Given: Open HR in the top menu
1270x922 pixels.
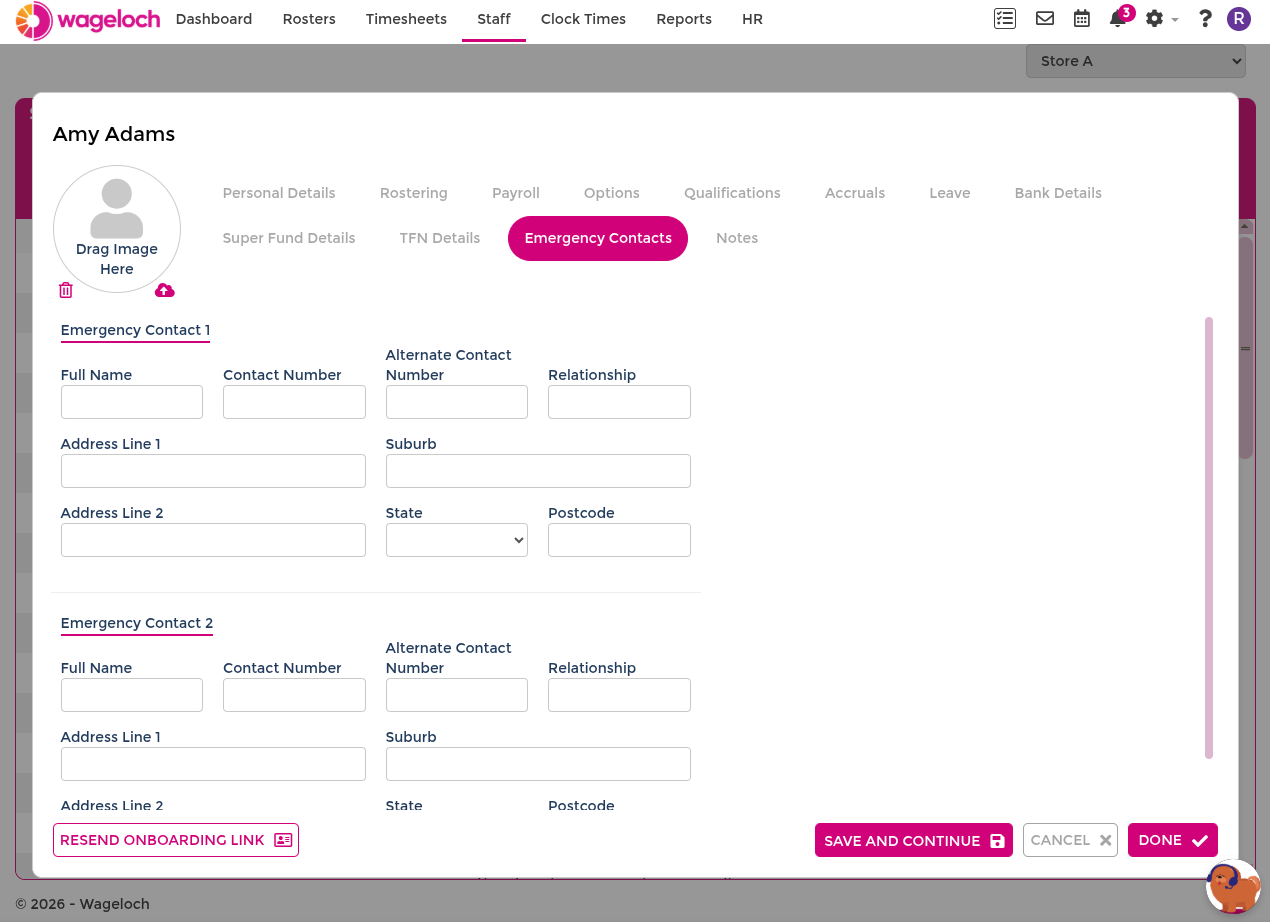Looking at the screenshot, I should pyautogui.click(x=752, y=19).
